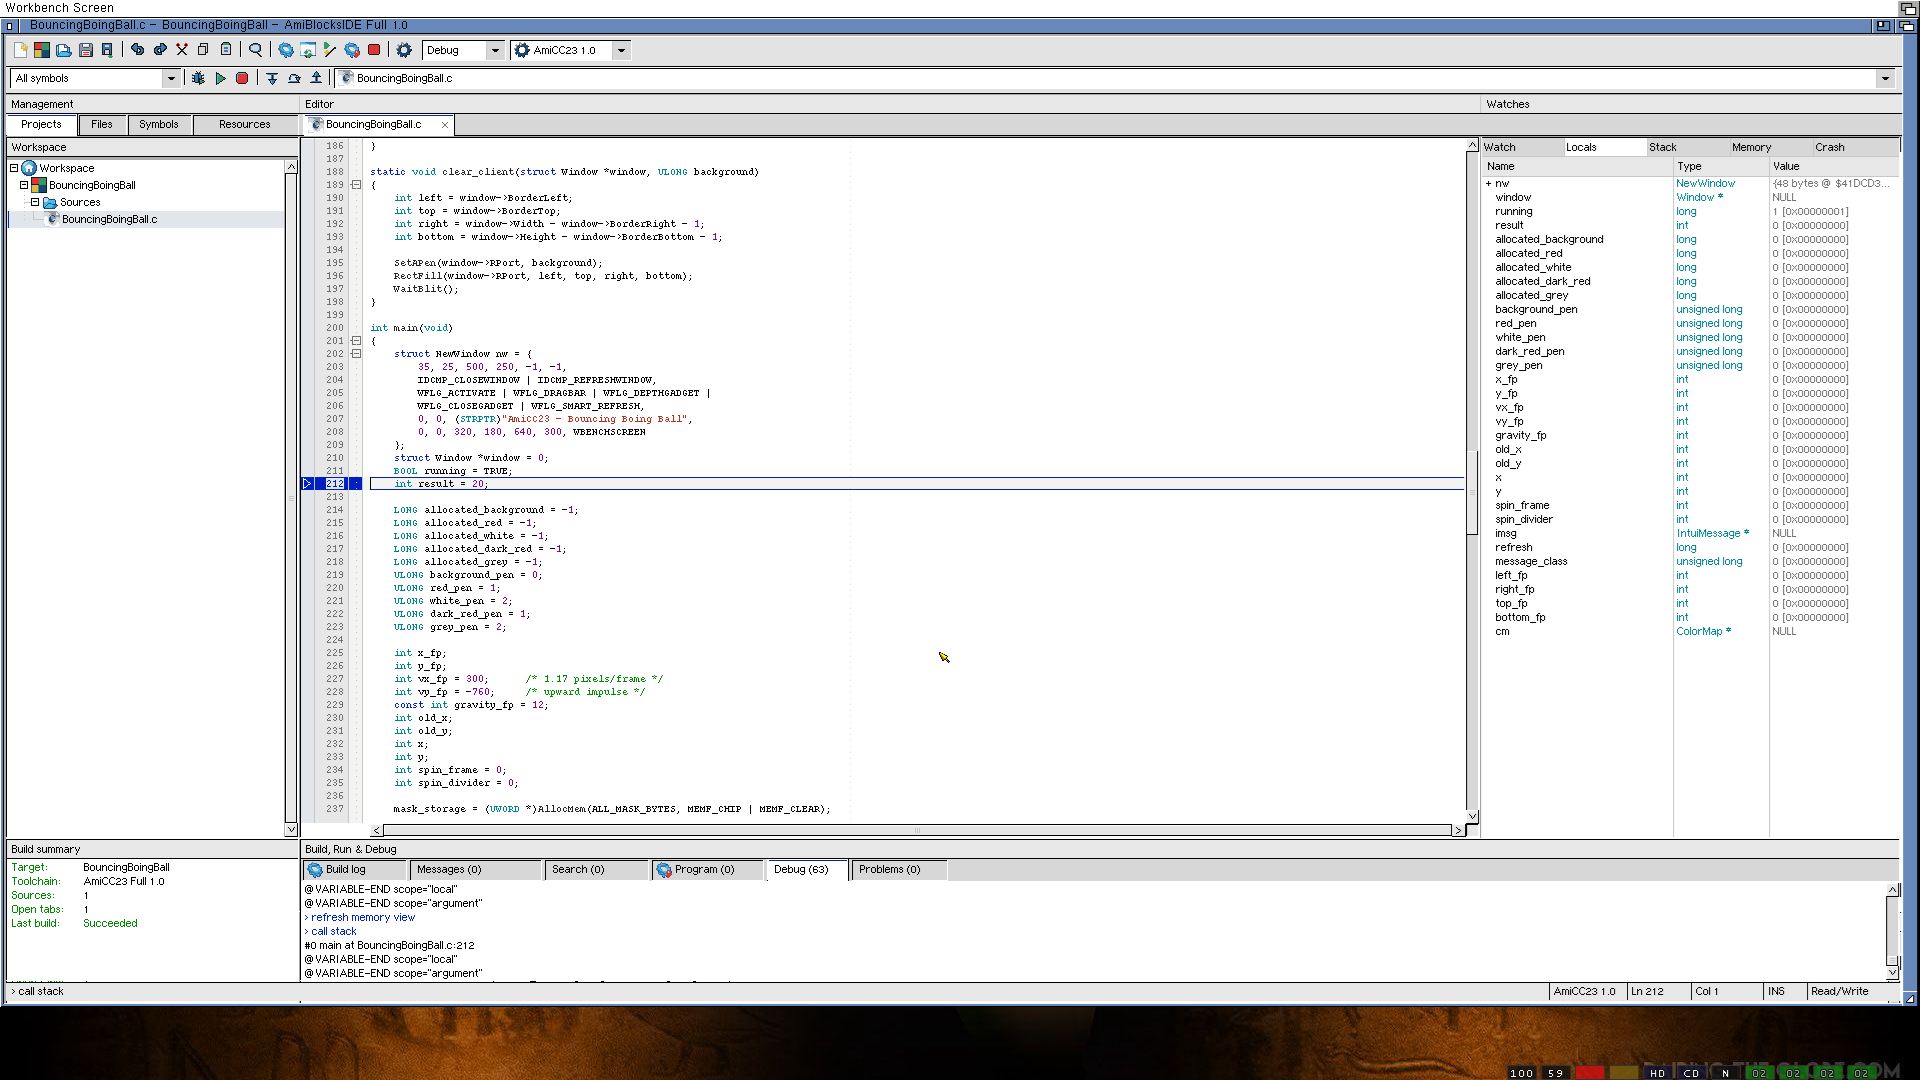Step over the current line
This screenshot has width=1920, height=1080.
pos(294,78)
